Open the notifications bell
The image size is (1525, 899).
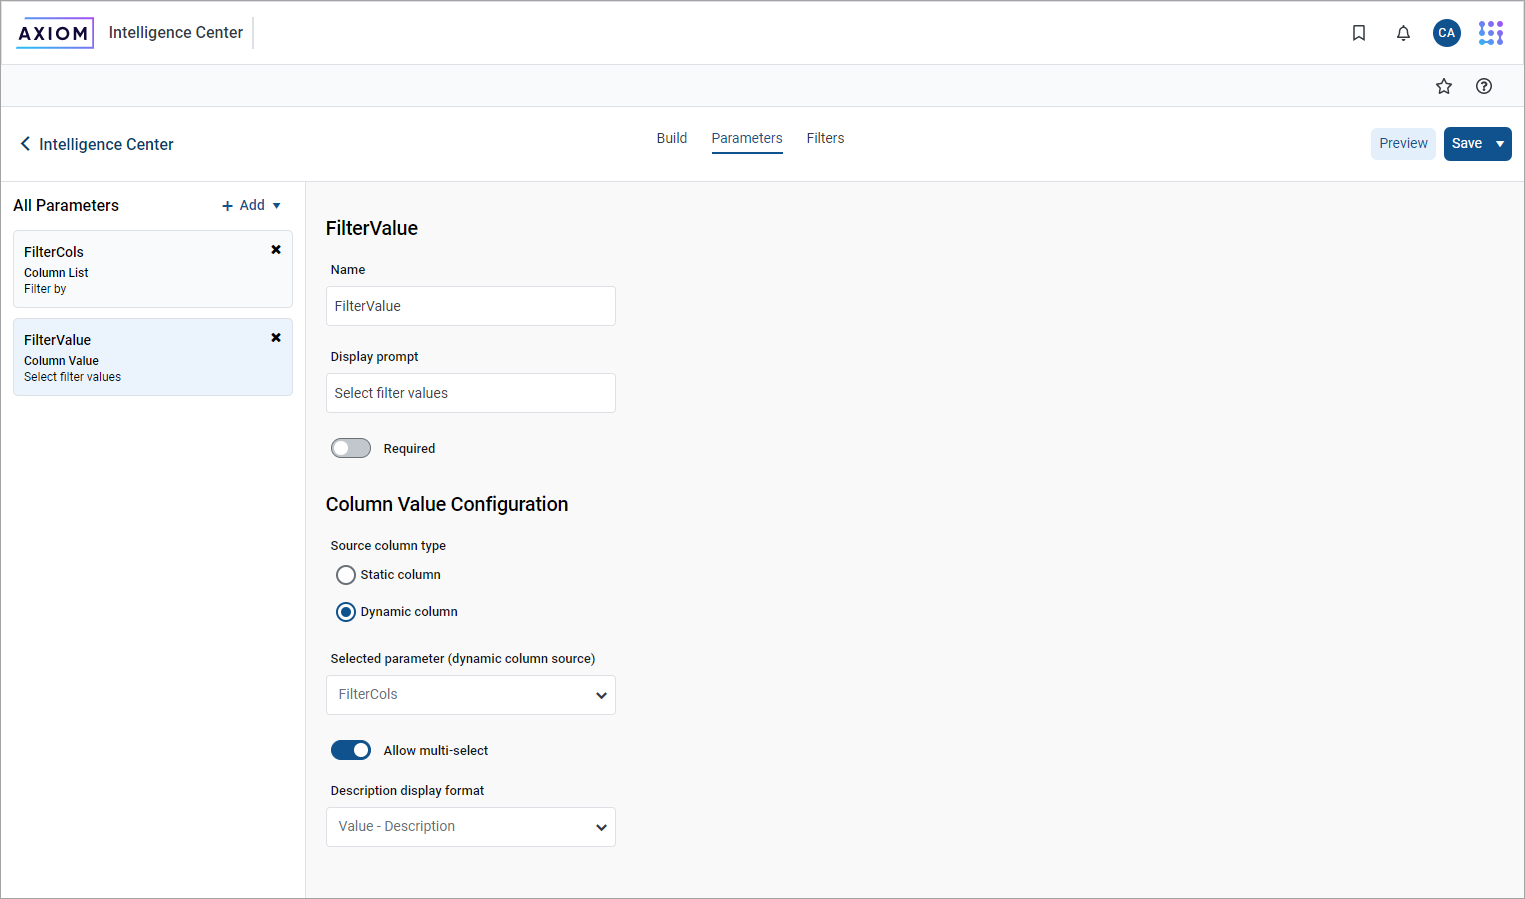coord(1403,33)
